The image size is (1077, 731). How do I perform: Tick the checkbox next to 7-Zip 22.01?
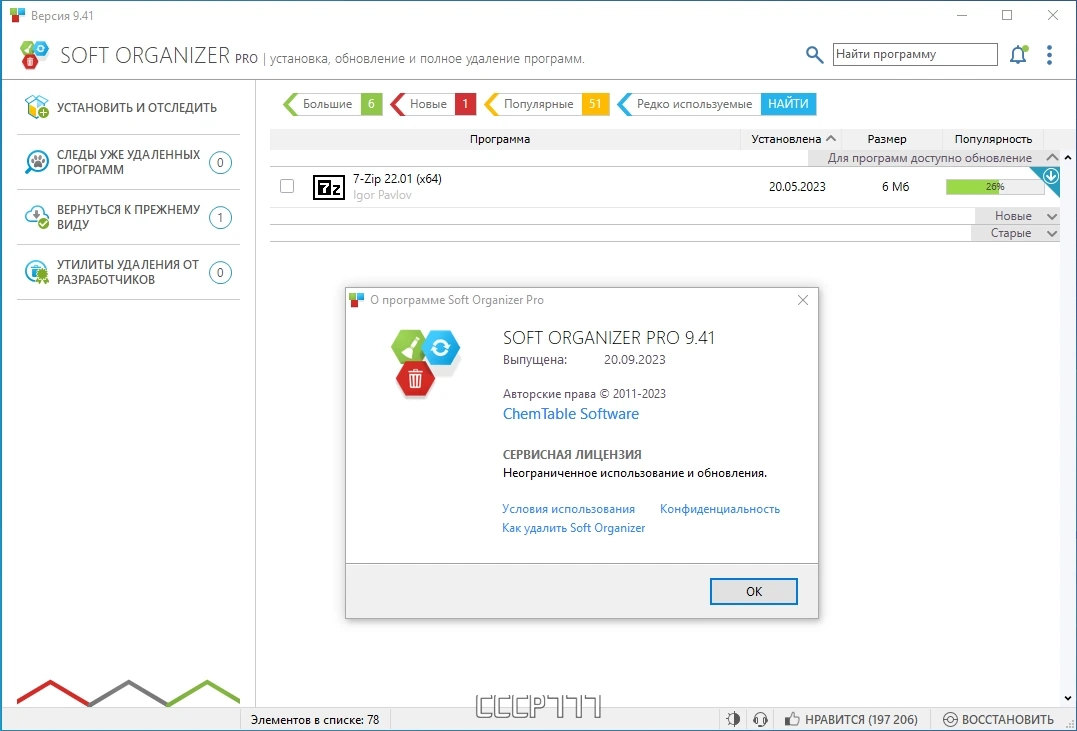pos(287,186)
